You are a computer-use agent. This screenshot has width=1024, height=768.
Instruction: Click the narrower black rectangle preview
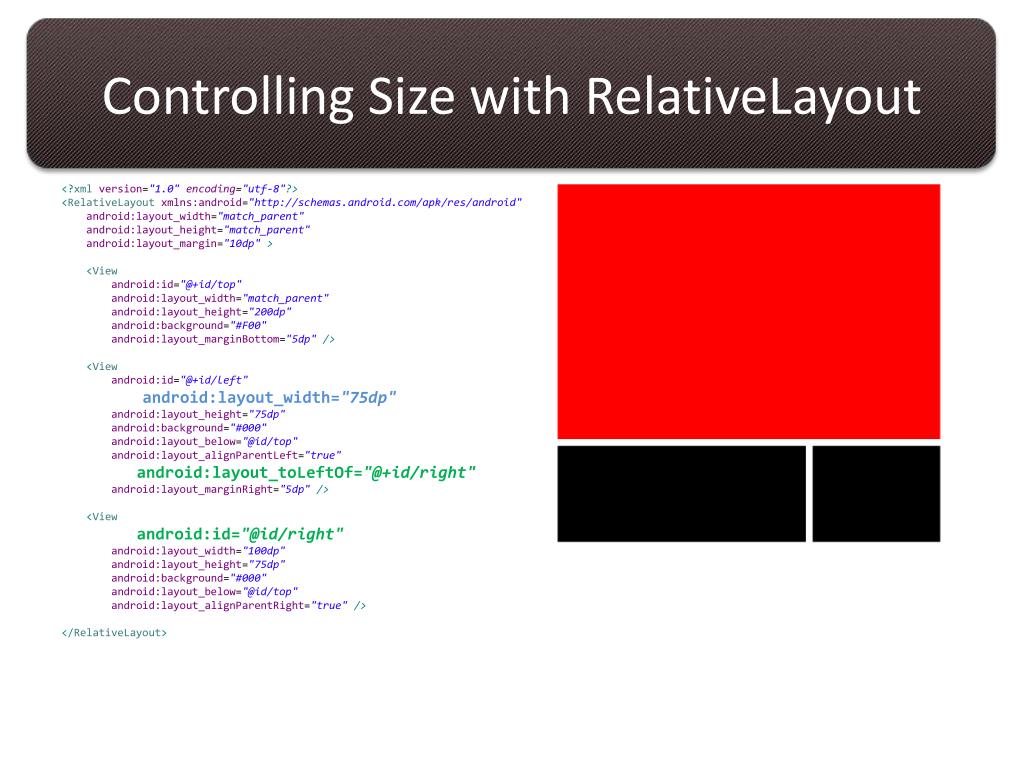pos(876,494)
